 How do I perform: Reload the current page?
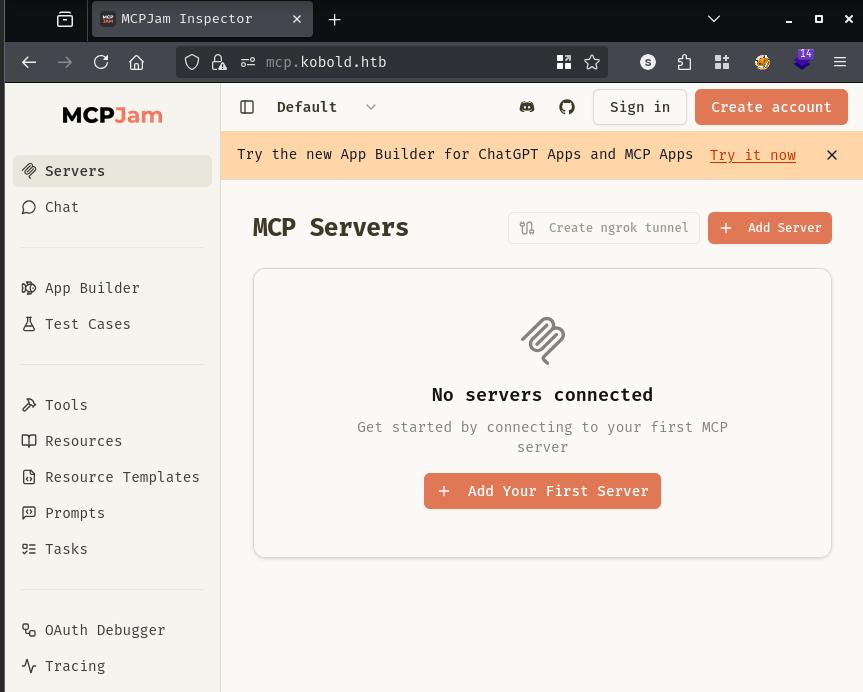pyautogui.click(x=101, y=62)
